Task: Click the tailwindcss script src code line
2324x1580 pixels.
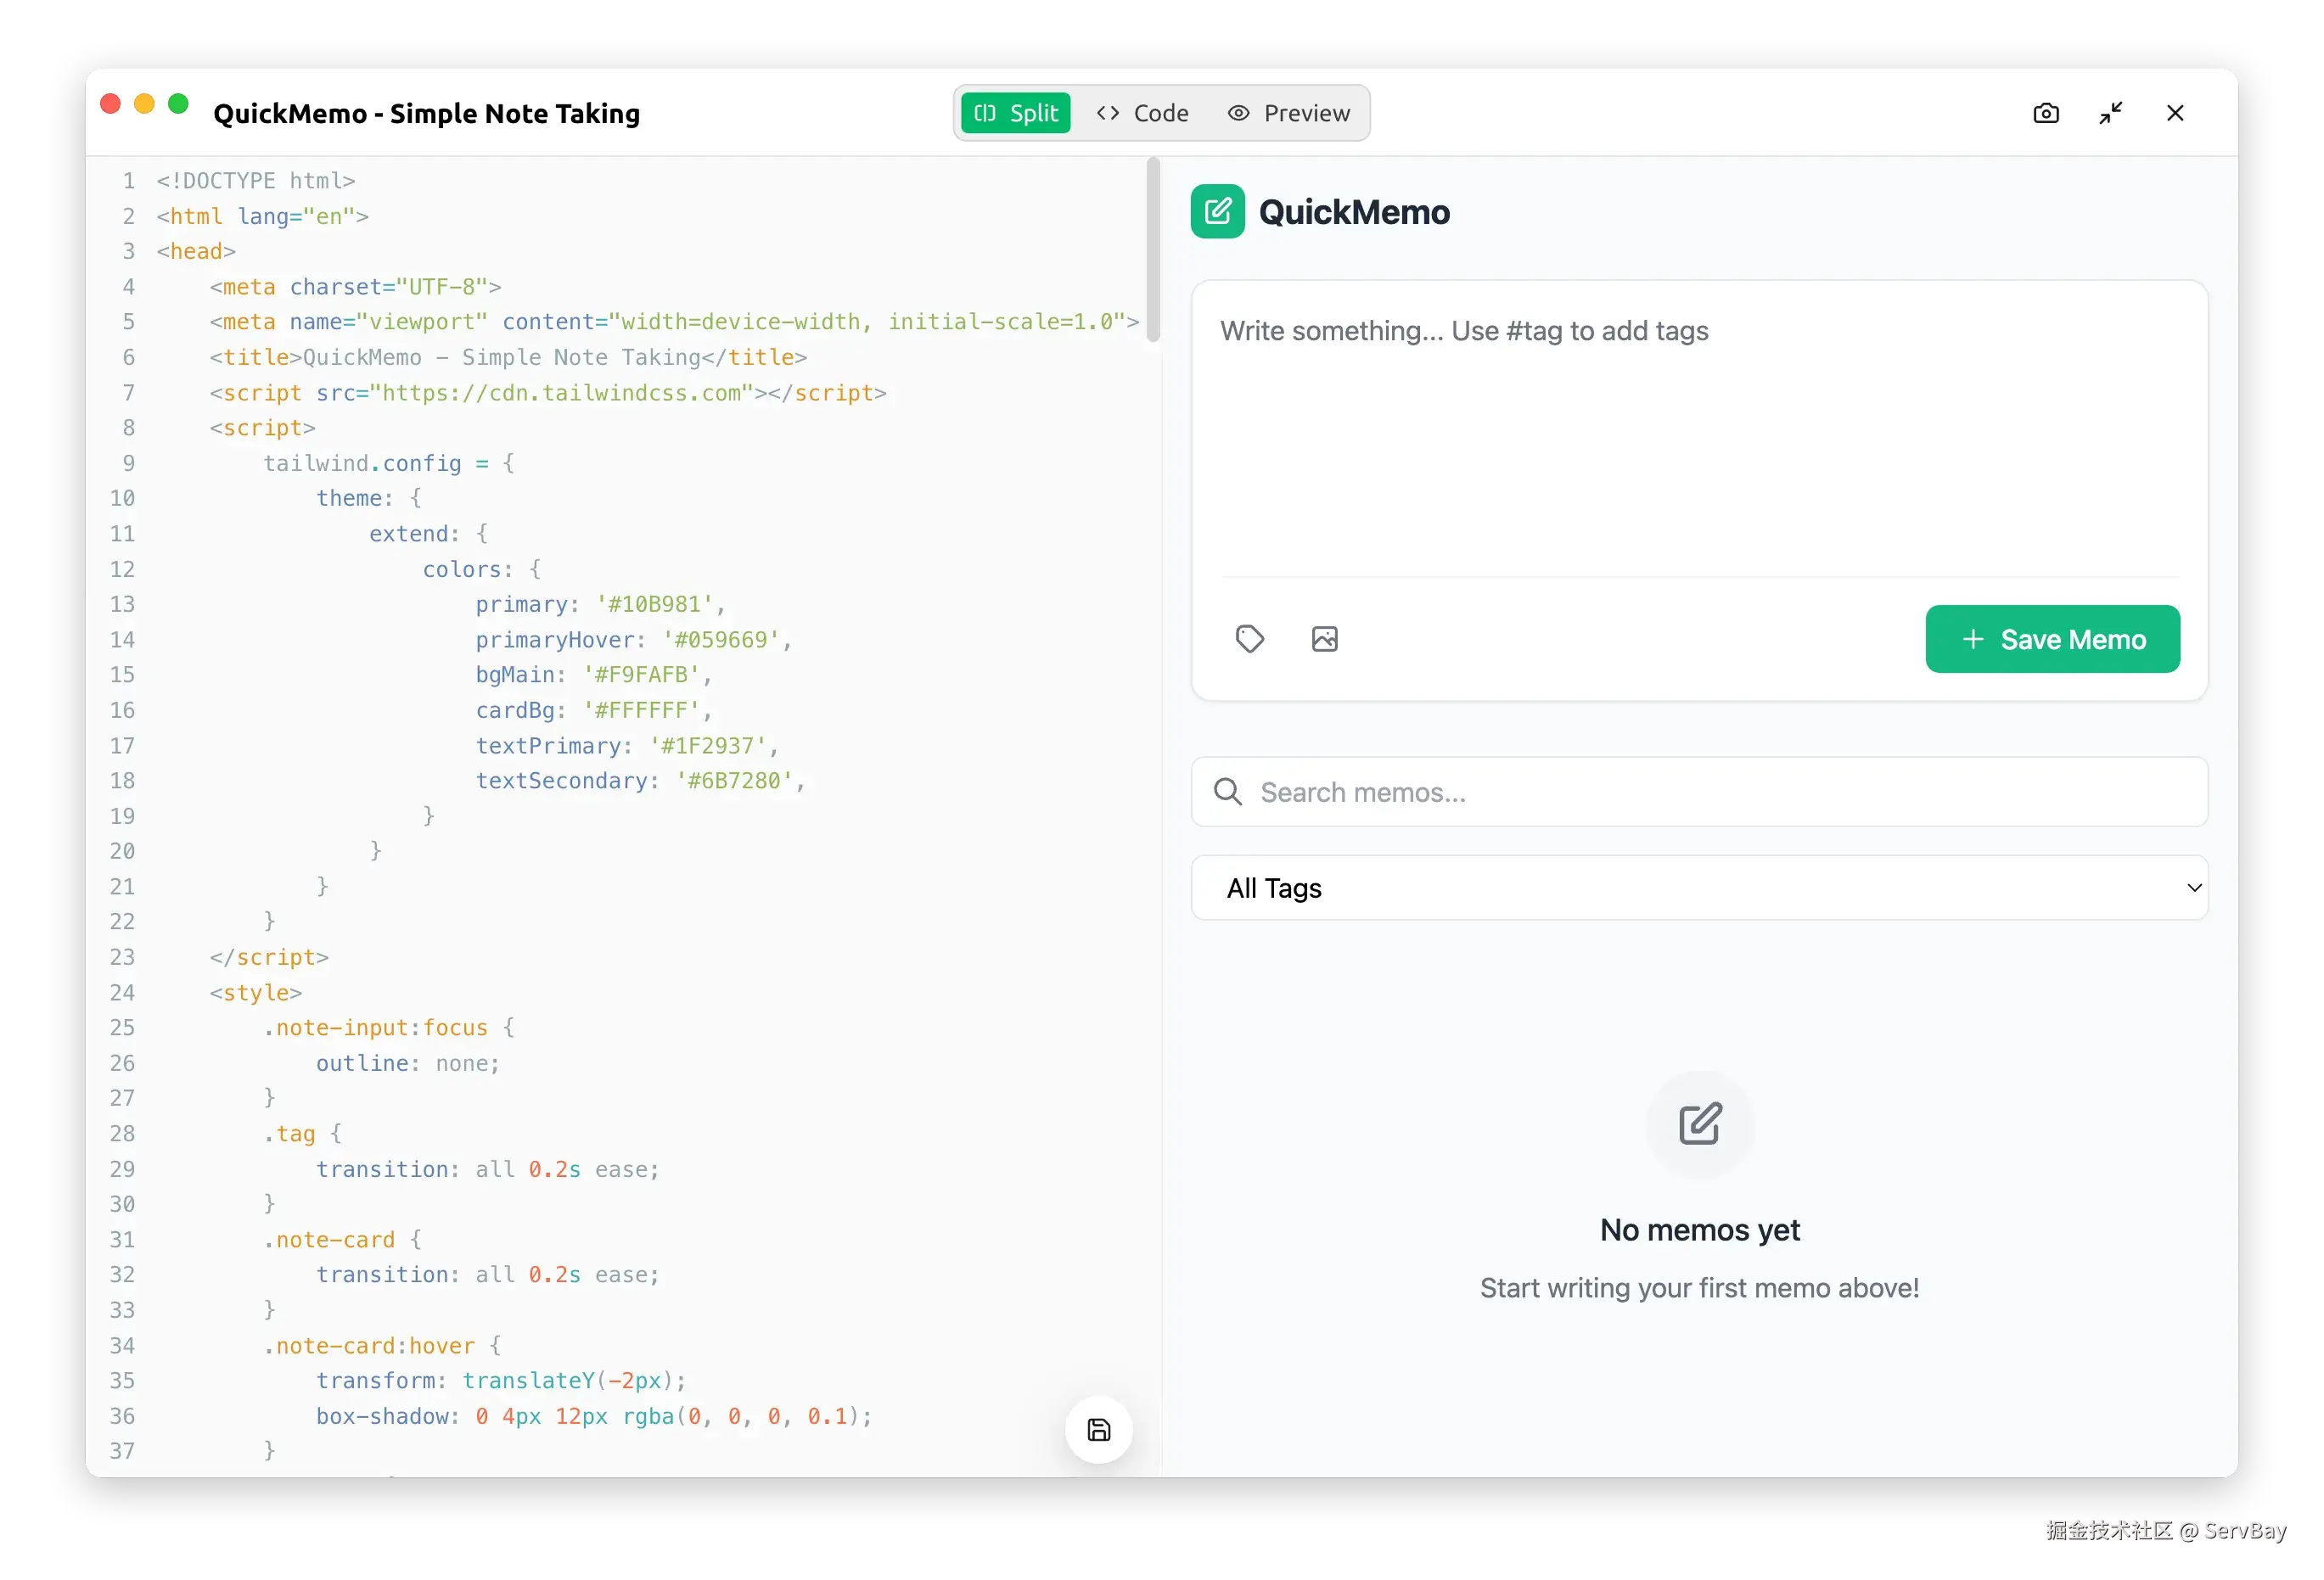Action: point(548,393)
